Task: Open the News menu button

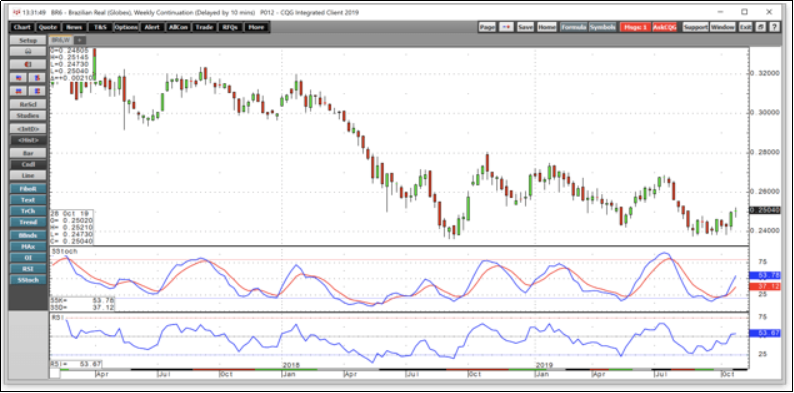Action: [x=74, y=27]
